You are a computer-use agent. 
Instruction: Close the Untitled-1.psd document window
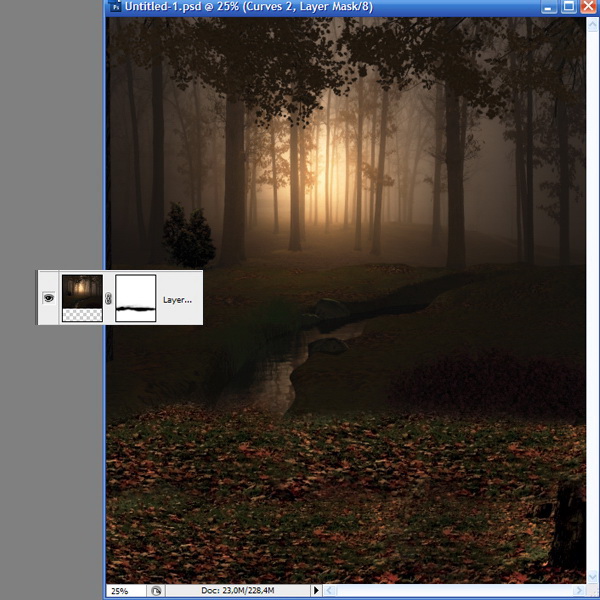pyautogui.click(x=589, y=7)
